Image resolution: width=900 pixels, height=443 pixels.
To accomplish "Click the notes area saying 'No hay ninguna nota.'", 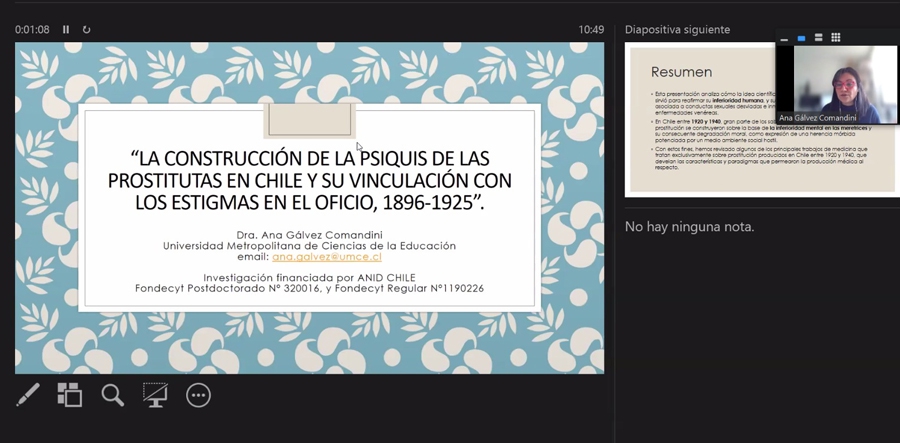I will point(689,227).
